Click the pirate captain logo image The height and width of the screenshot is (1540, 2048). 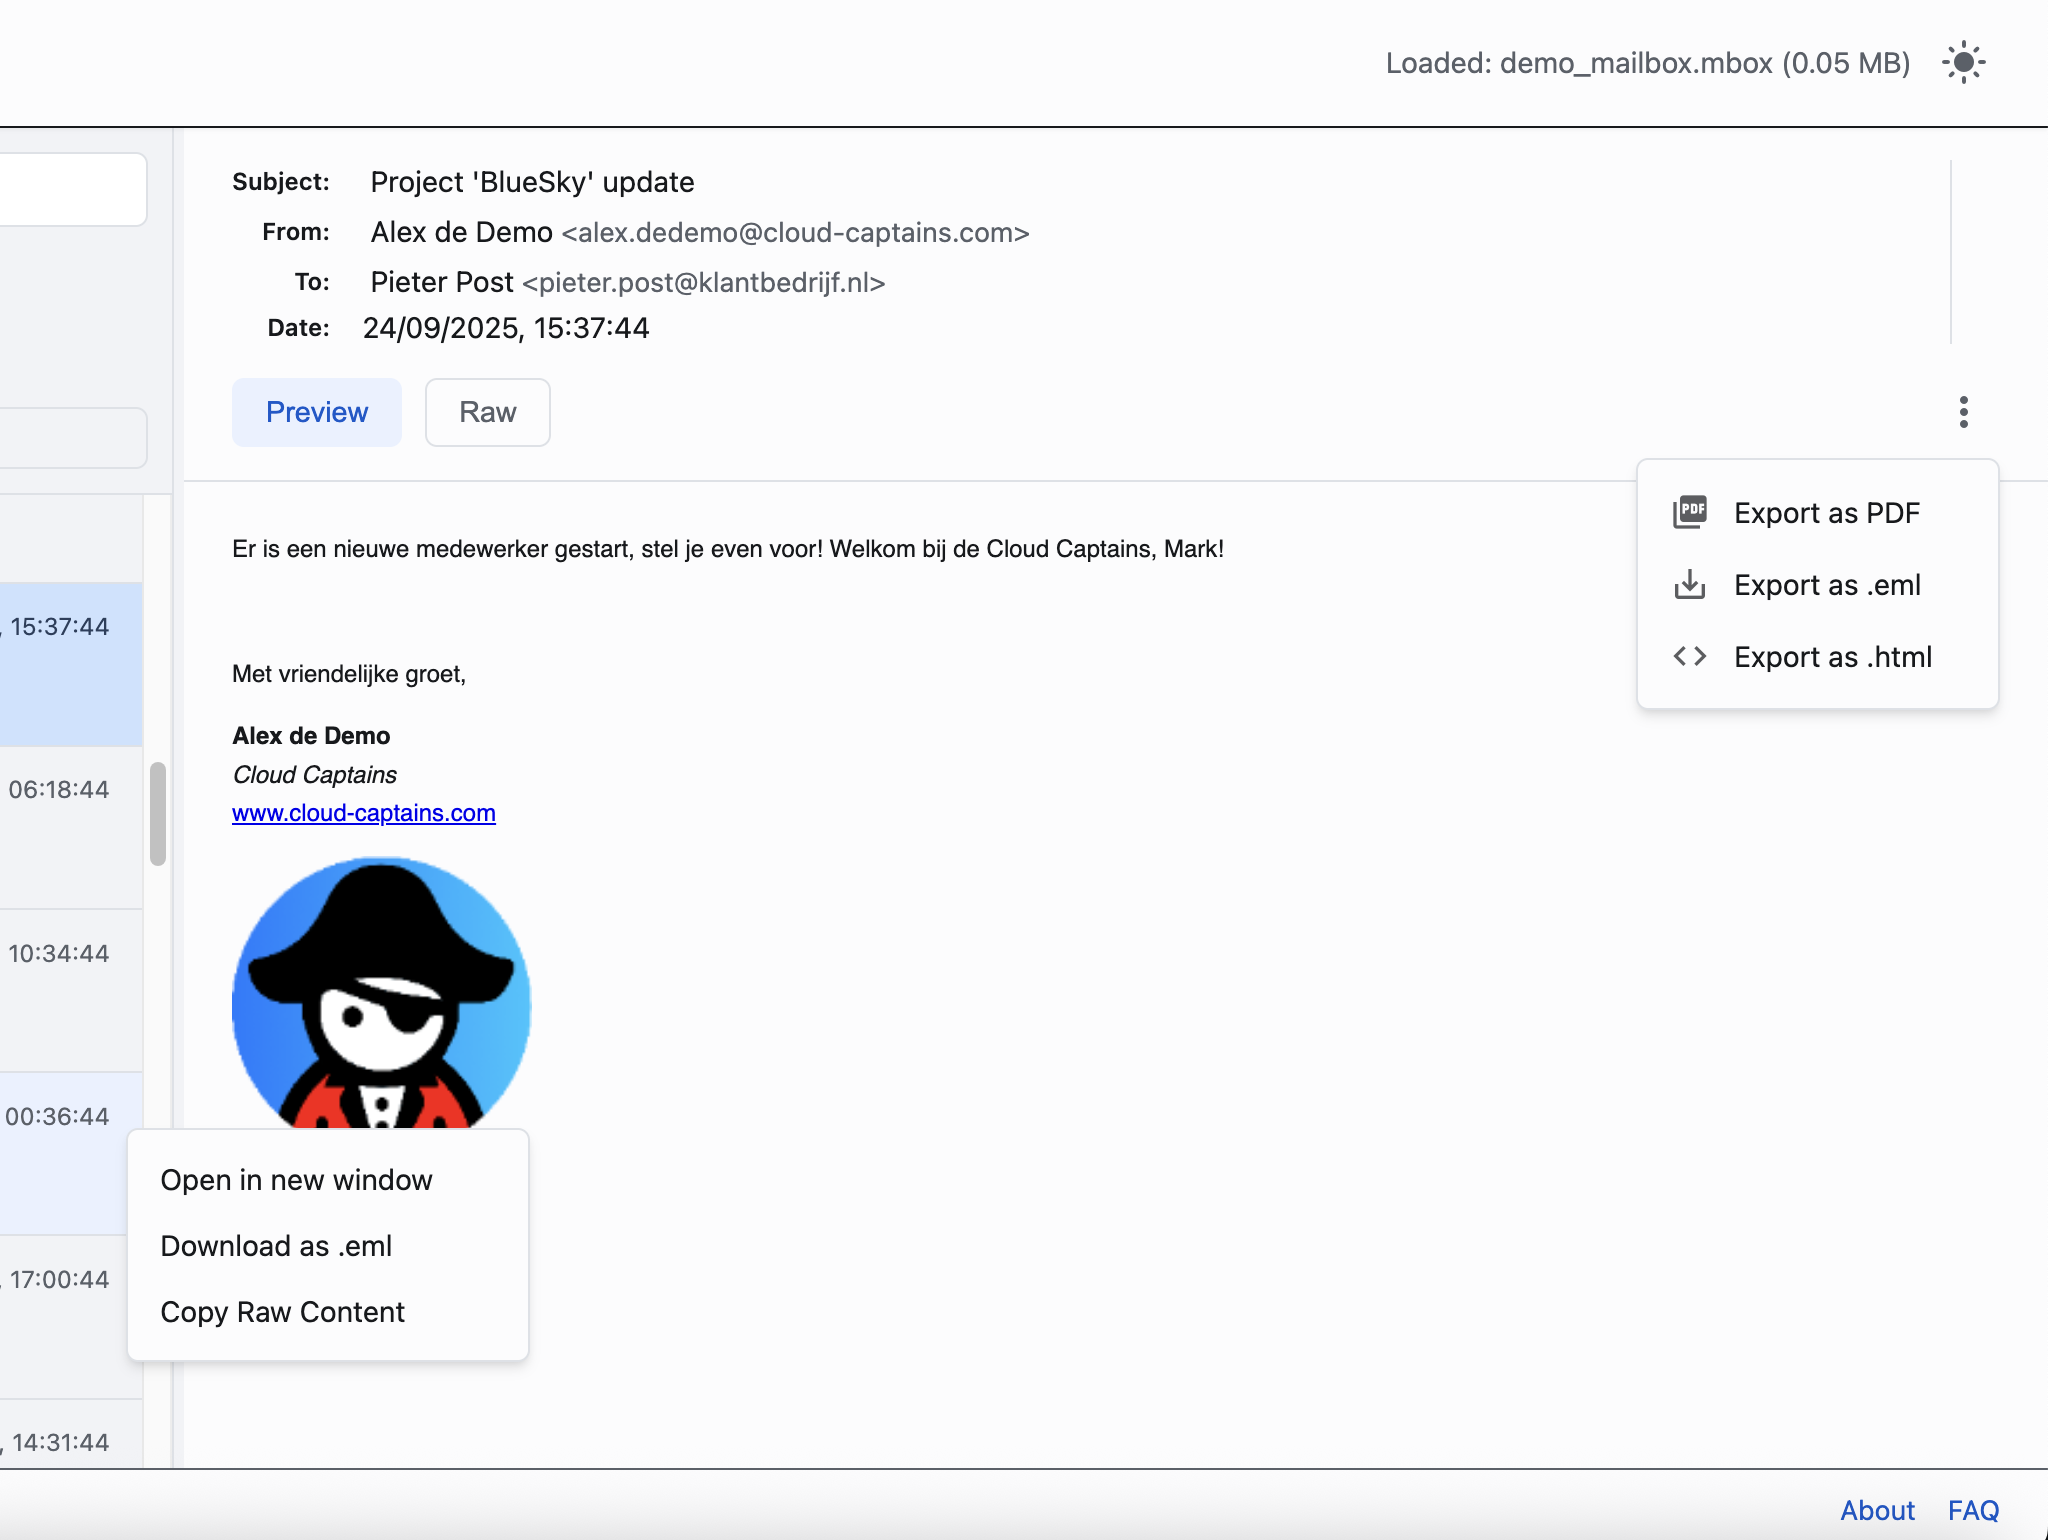381,992
